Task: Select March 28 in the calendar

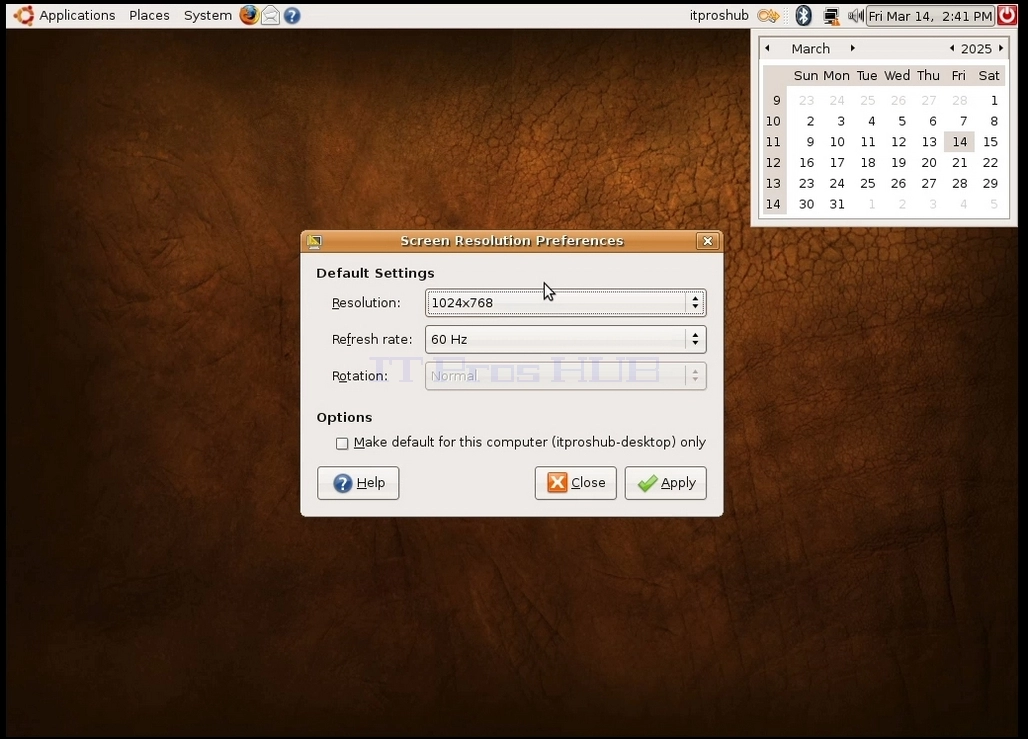Action: pos(959,184)
